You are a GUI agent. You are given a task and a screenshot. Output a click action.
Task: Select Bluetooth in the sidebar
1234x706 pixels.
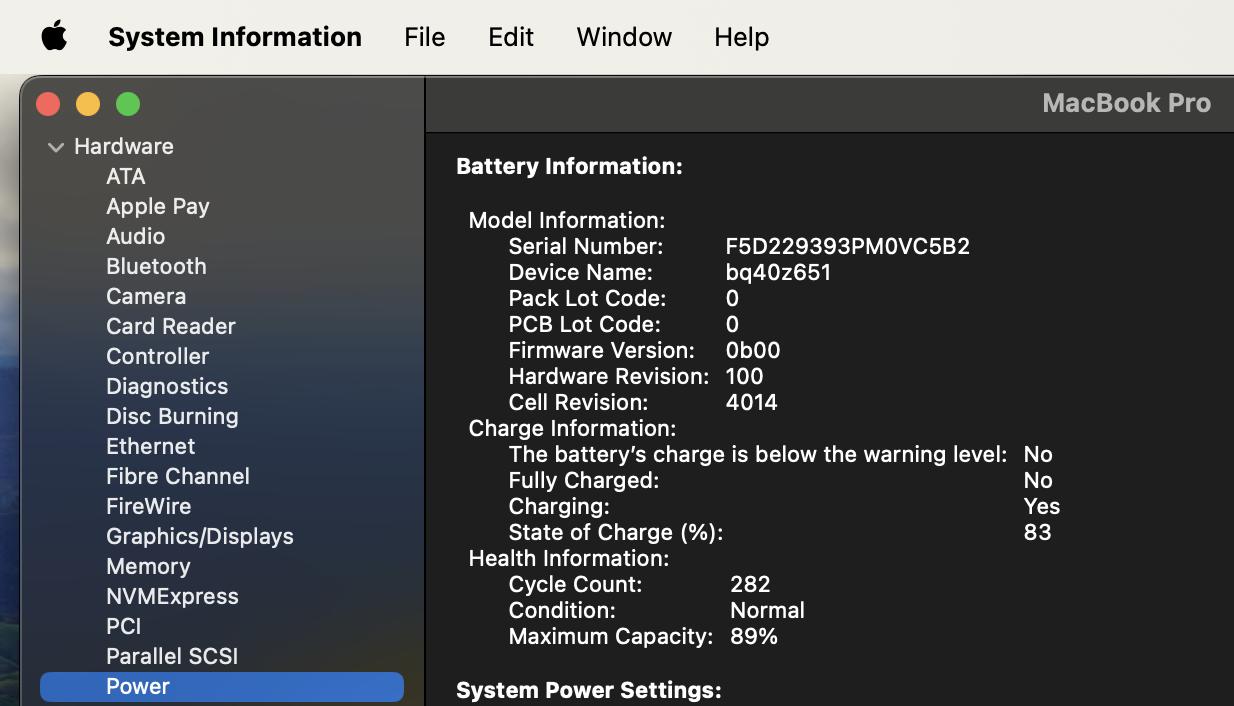(156, 266)
